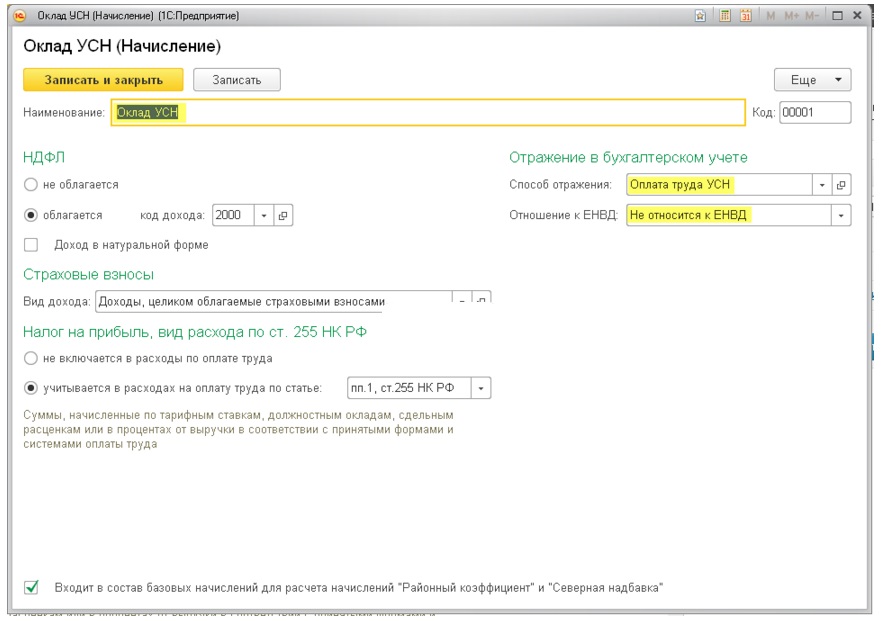882x621 pixels.
Task: Click the Наименование input field
Action: coord(428,112)
